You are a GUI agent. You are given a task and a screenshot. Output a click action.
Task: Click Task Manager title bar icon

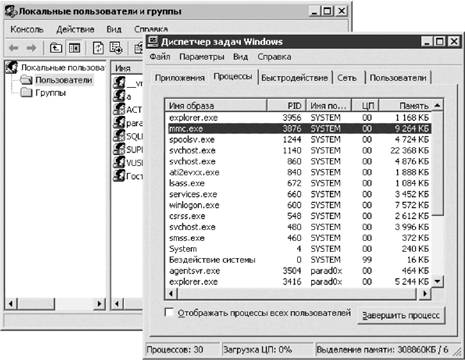tap(153, 41)
